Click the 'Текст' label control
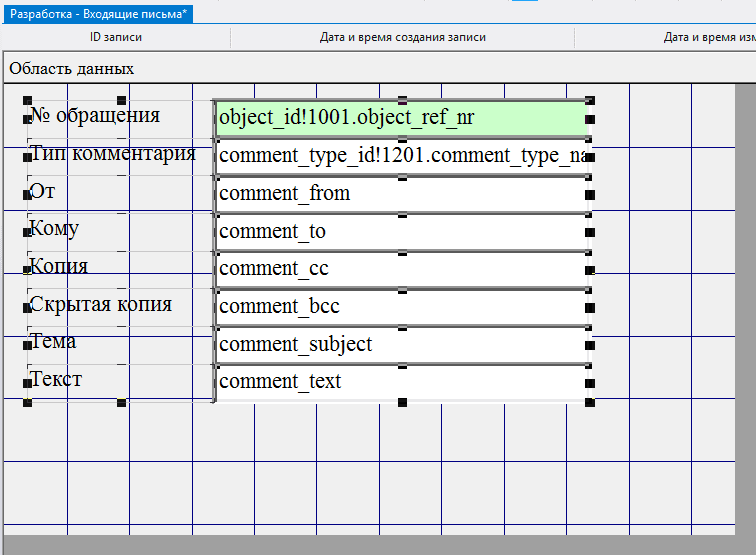756x555 pixels. (57, 380)
